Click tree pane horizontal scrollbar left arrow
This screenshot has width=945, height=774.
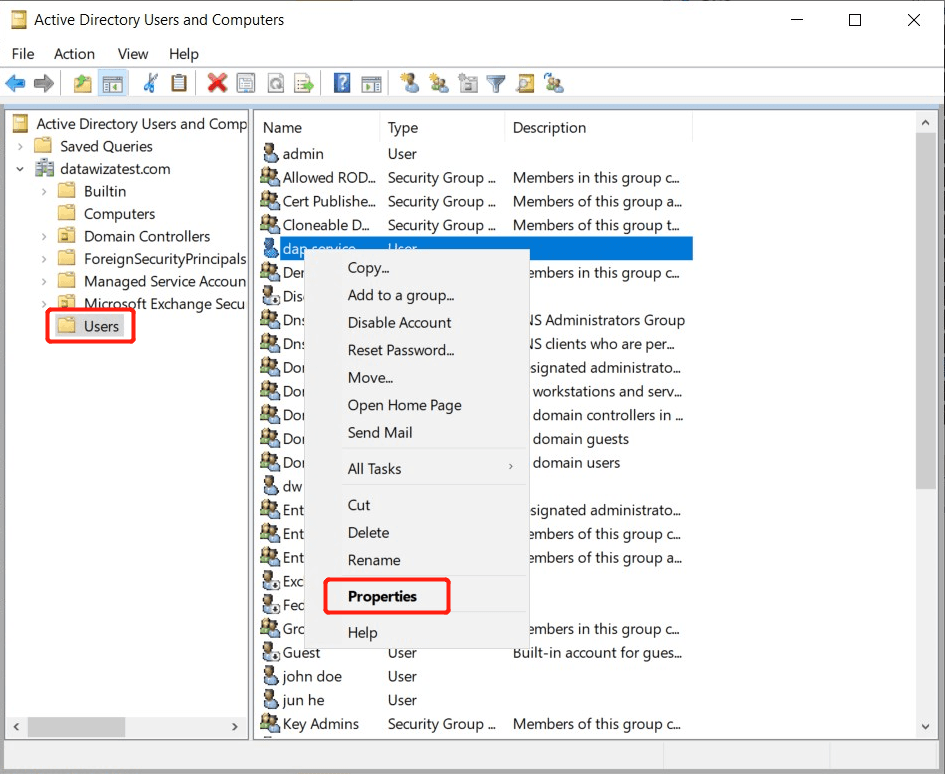16,726
